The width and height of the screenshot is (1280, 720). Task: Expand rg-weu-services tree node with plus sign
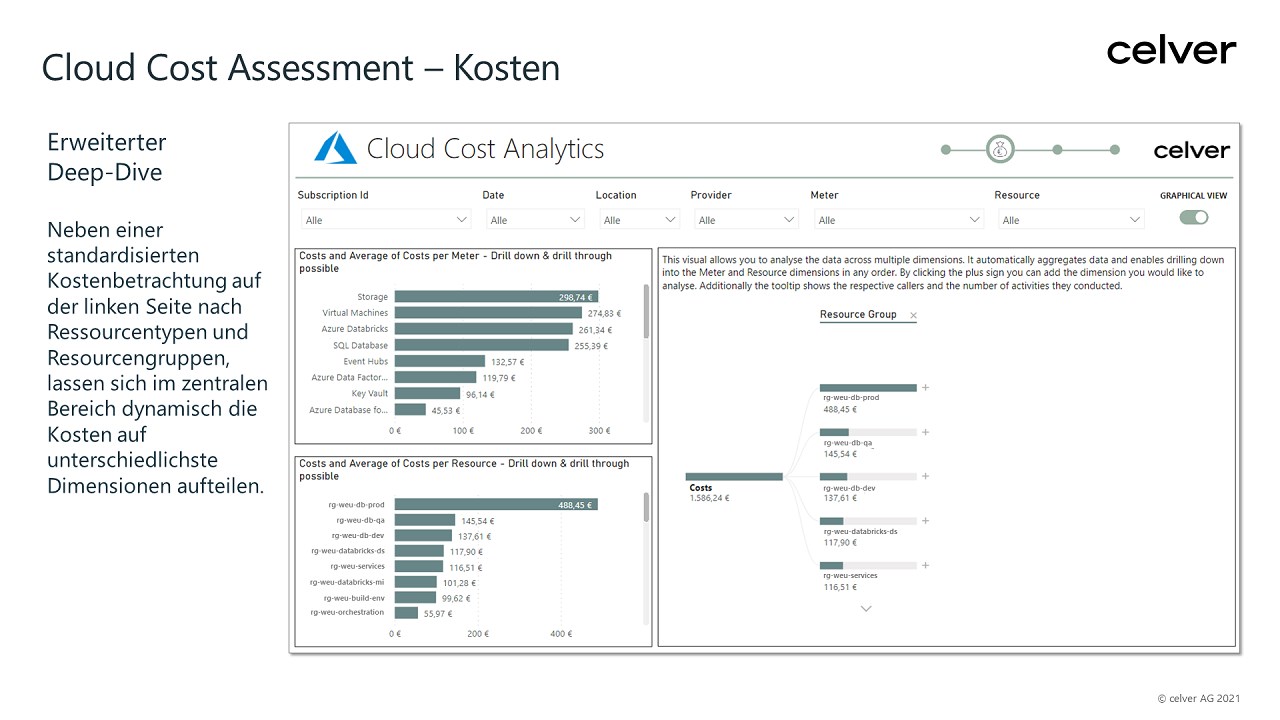925,565
